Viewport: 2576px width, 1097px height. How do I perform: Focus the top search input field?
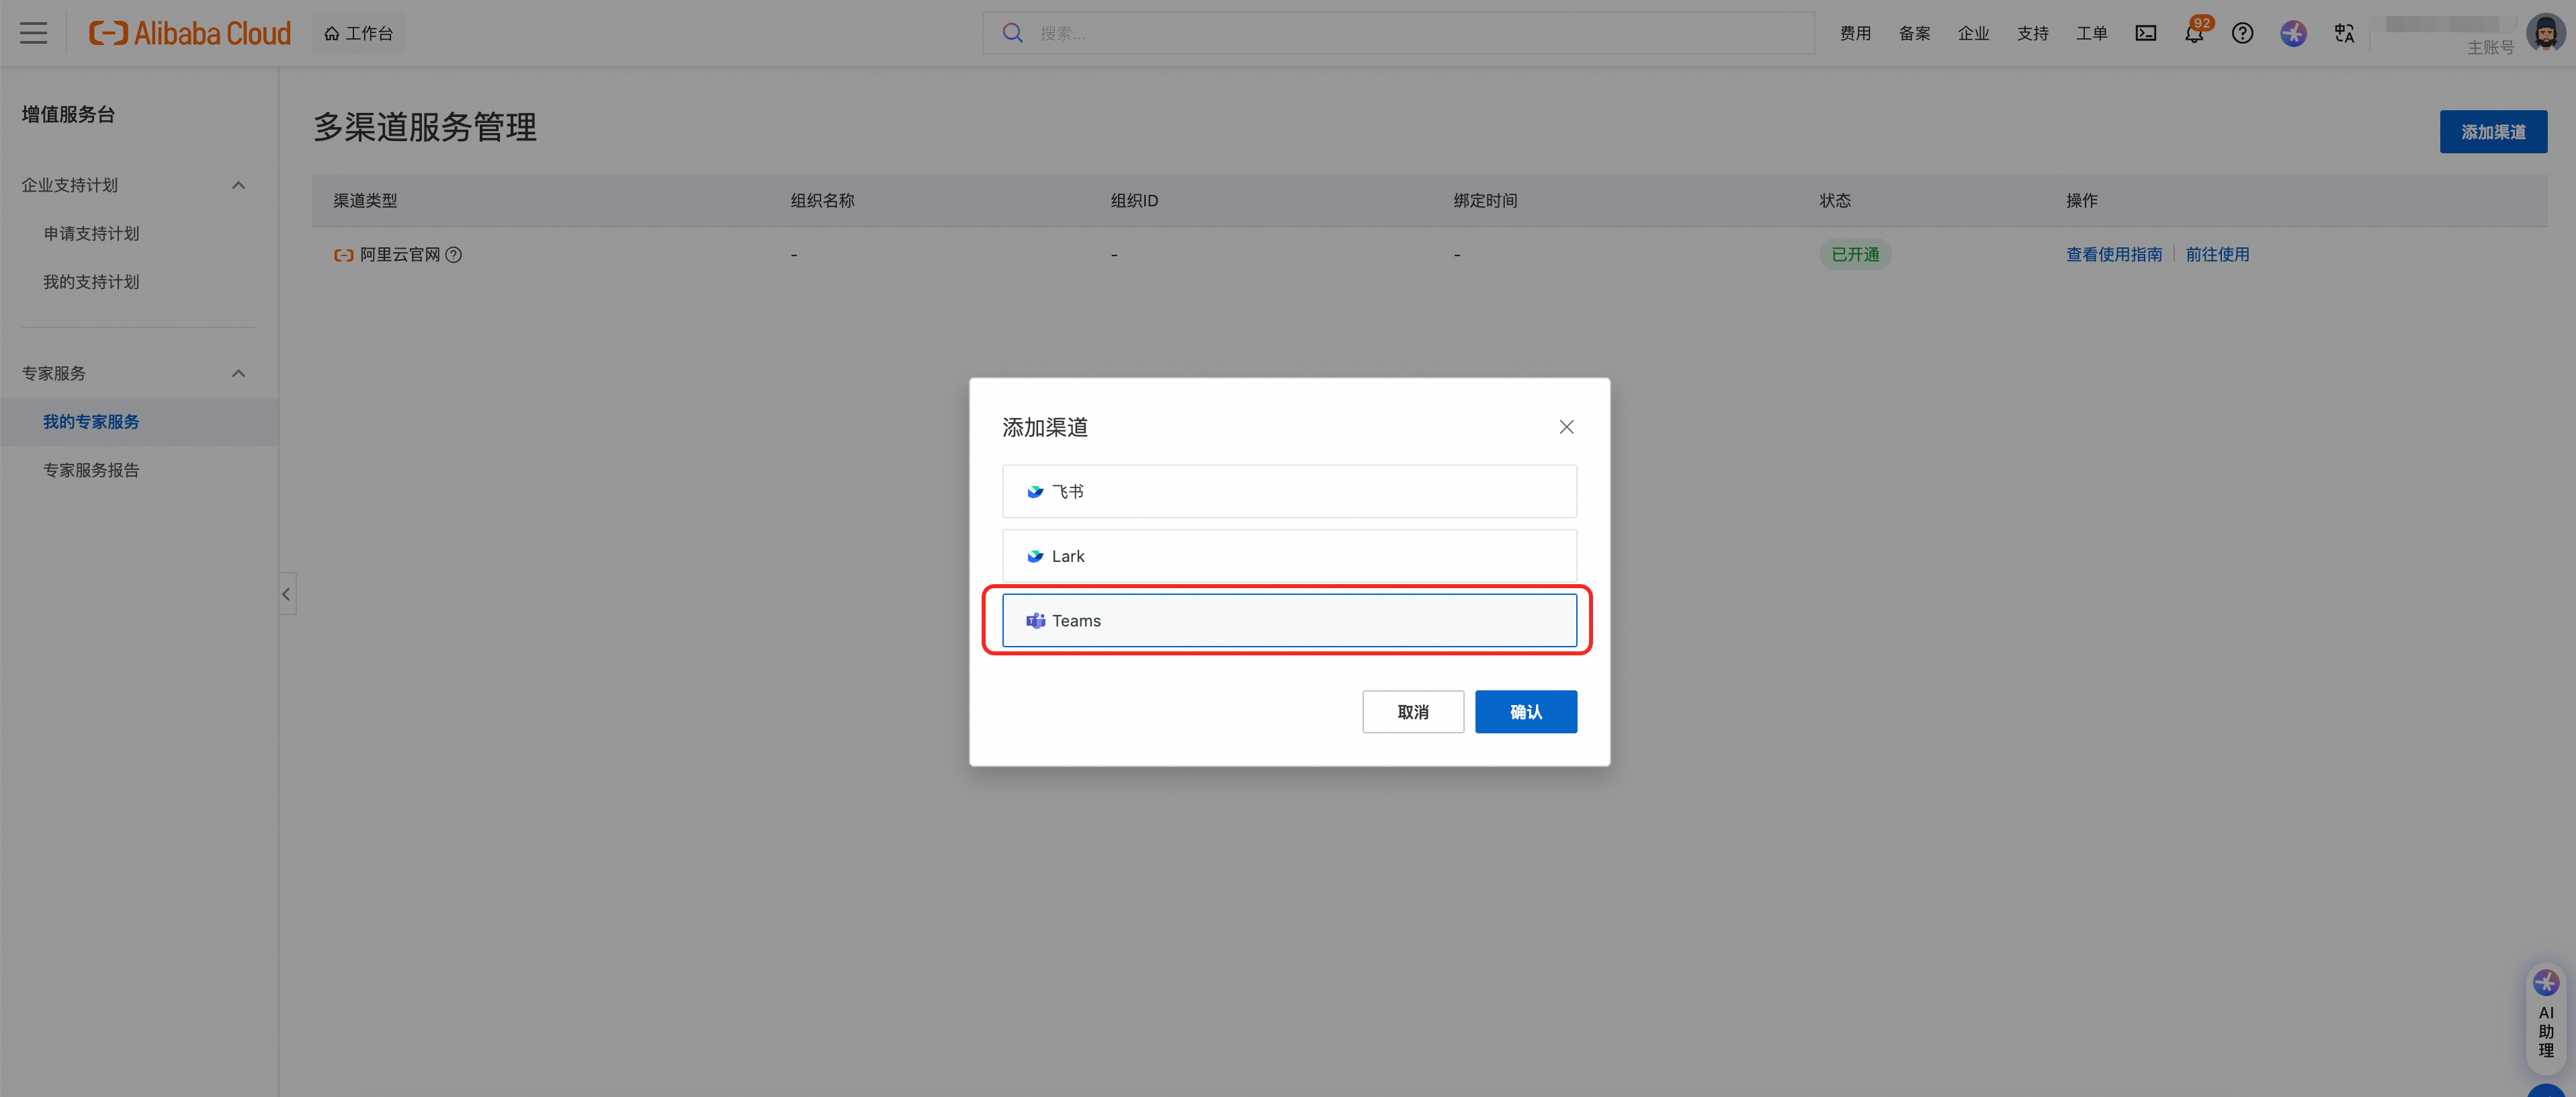(x=1400, y=33)
